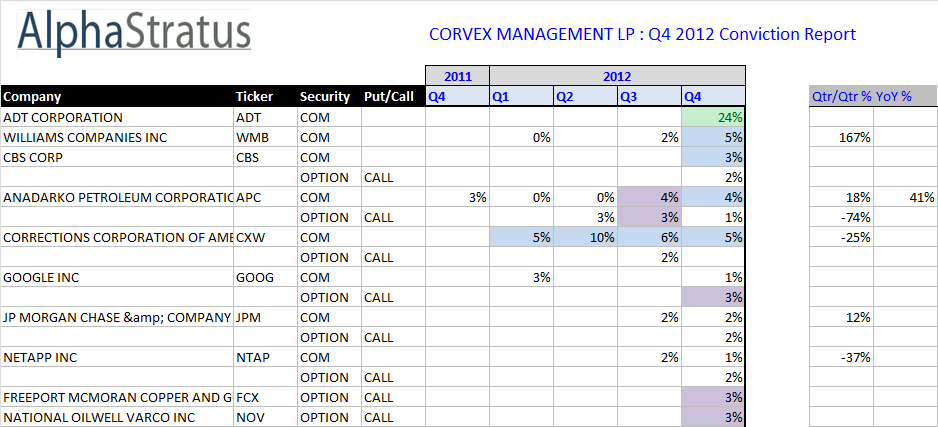Click the 2012 year header
938x427 pixels.
tap(617, 76)
